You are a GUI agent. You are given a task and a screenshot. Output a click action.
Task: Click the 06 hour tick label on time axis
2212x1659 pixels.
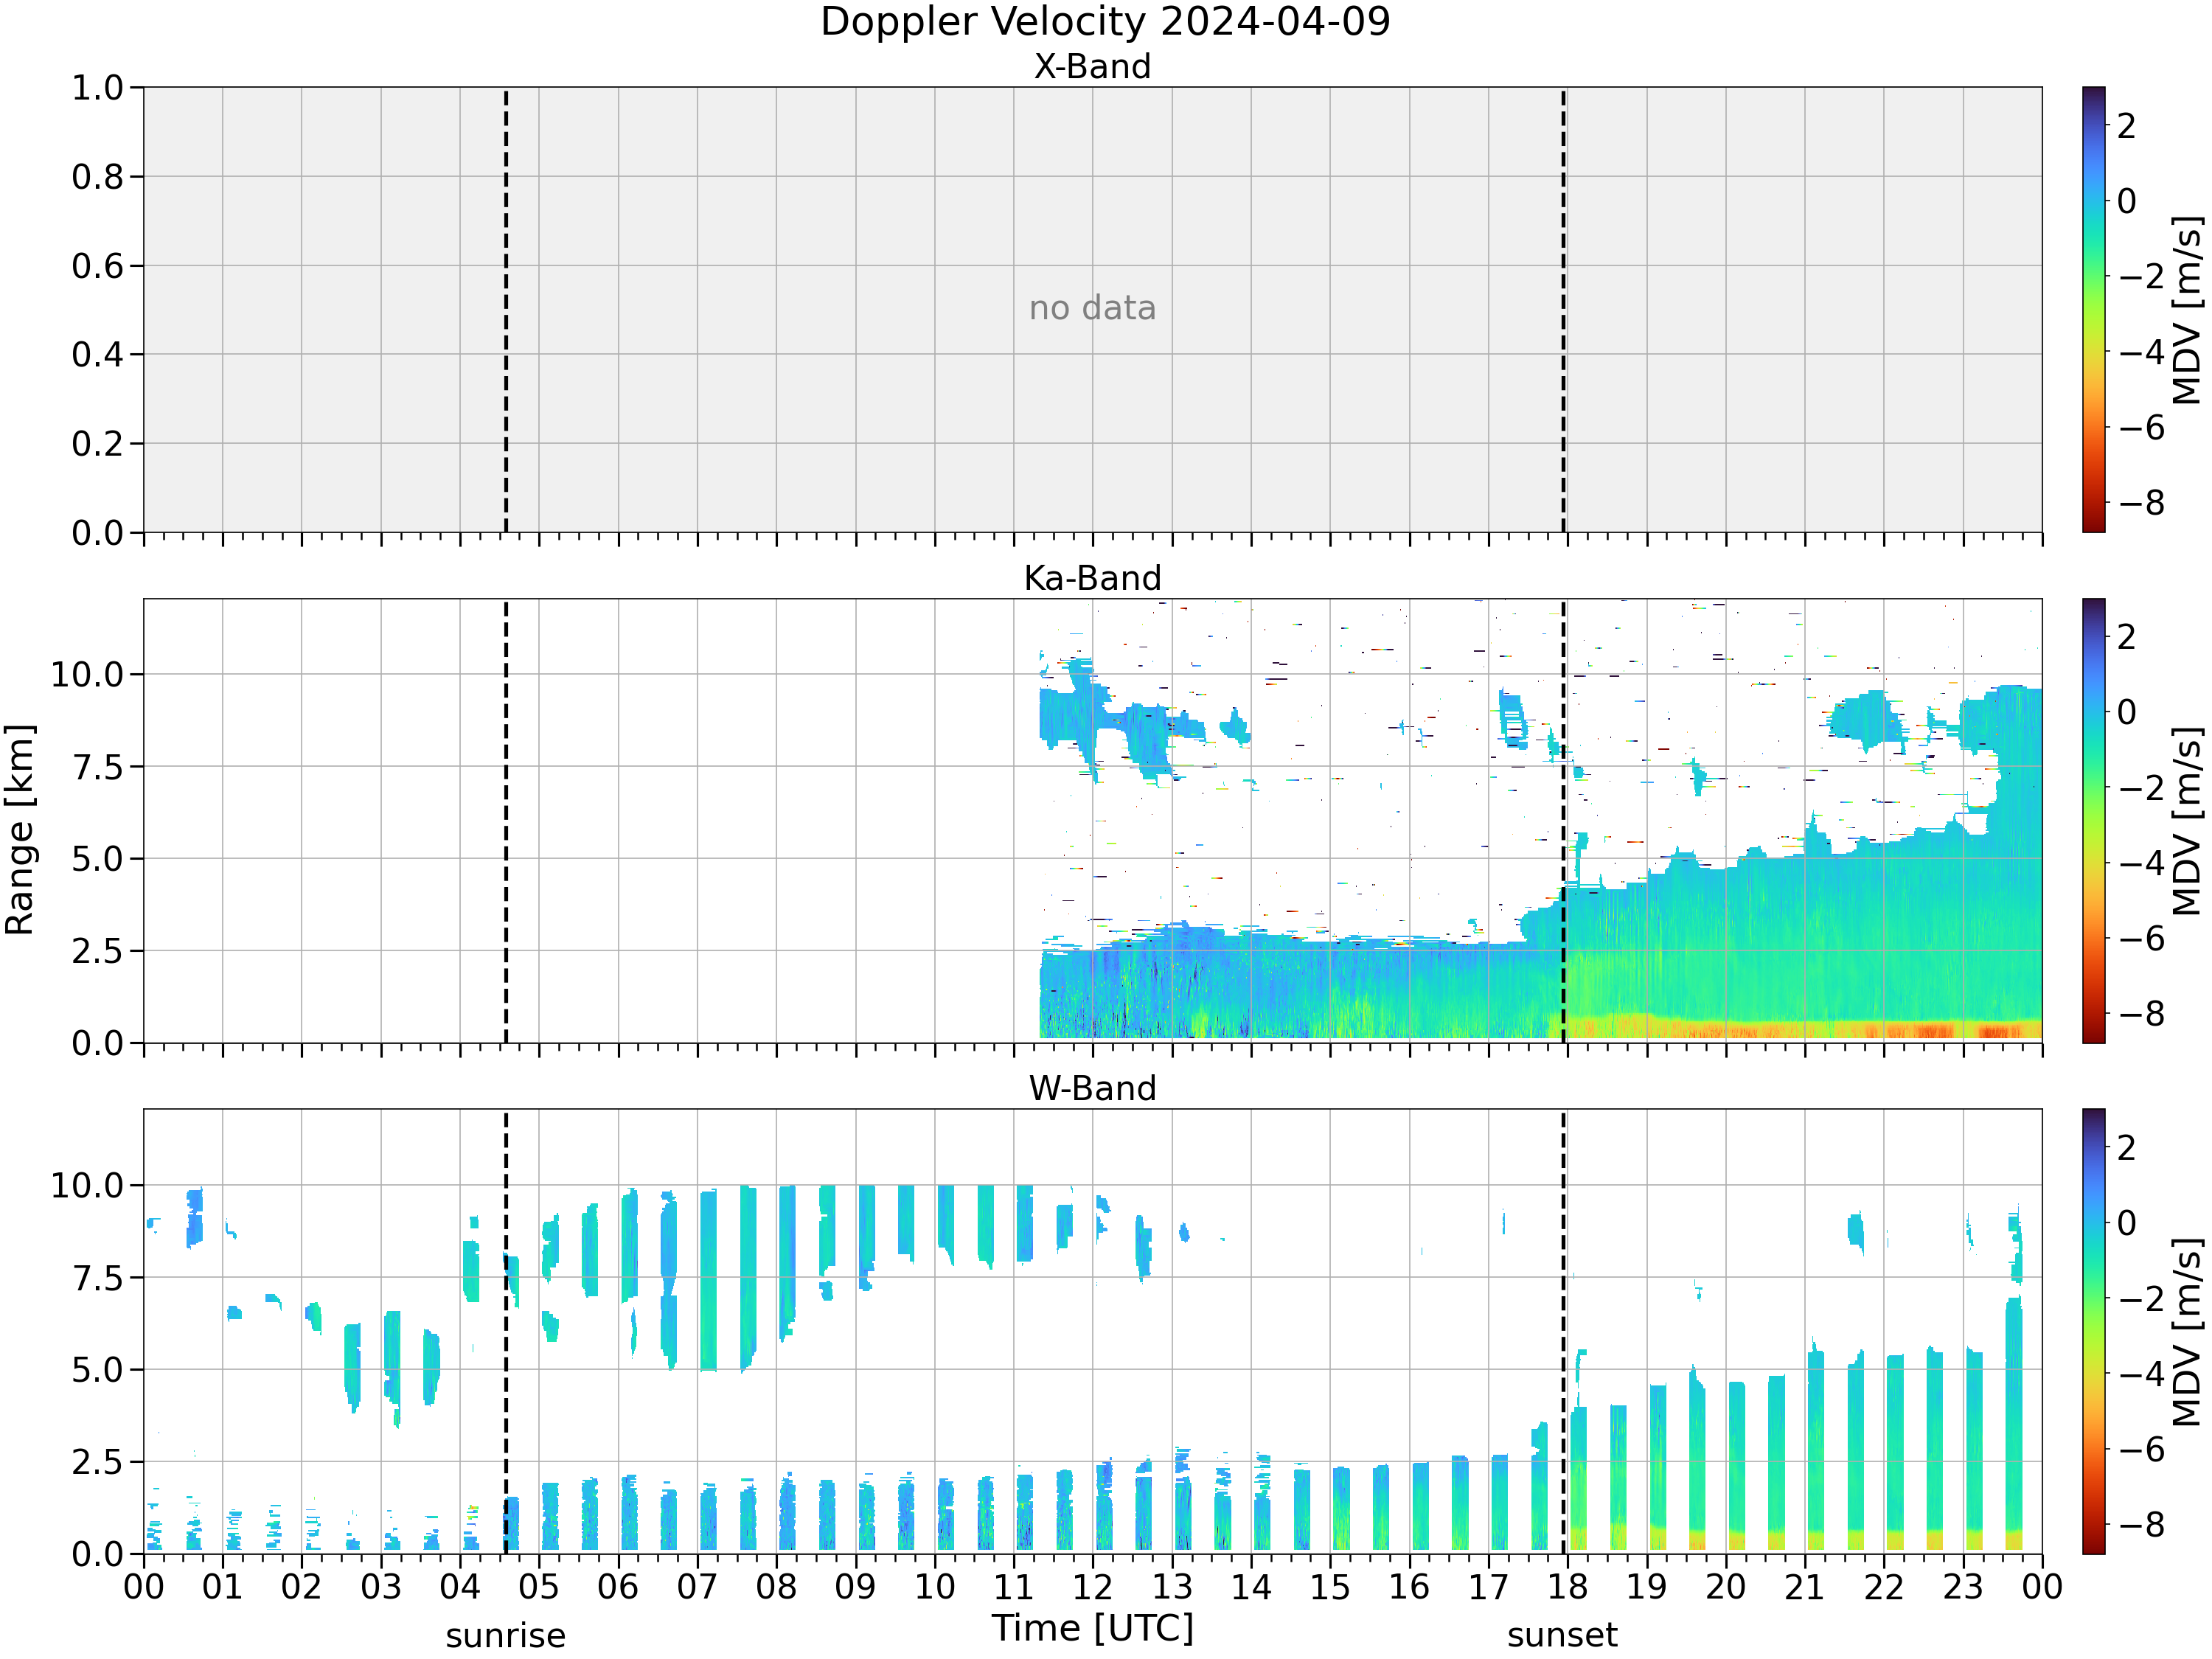pyautogui.click(x=618, y=1587)
